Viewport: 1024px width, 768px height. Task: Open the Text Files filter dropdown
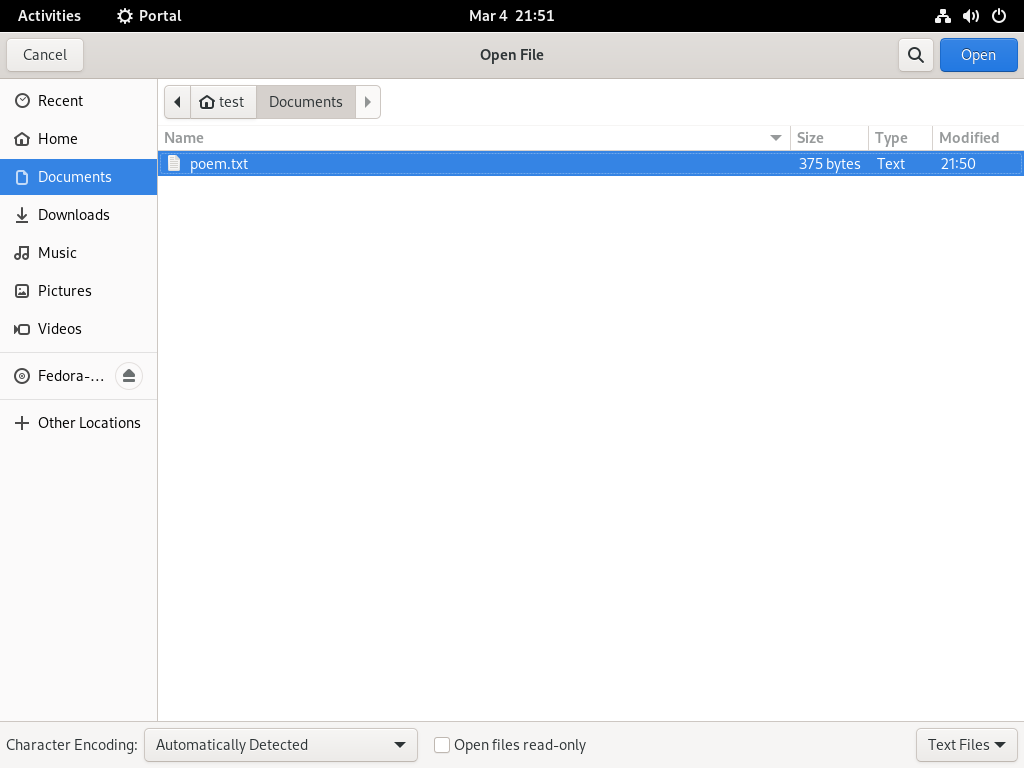point(967,745)
